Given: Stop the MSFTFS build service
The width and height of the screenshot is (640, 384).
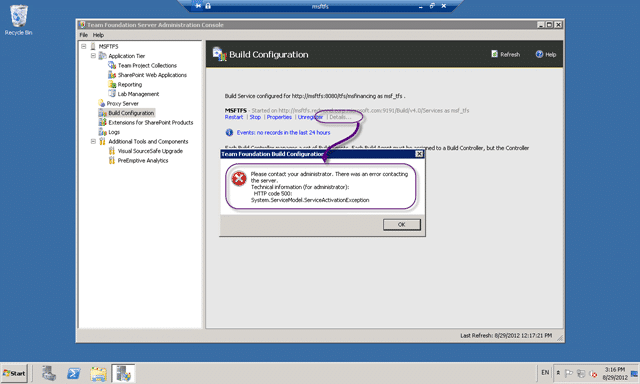Looking at the screenshot, I should coord(255,117).
